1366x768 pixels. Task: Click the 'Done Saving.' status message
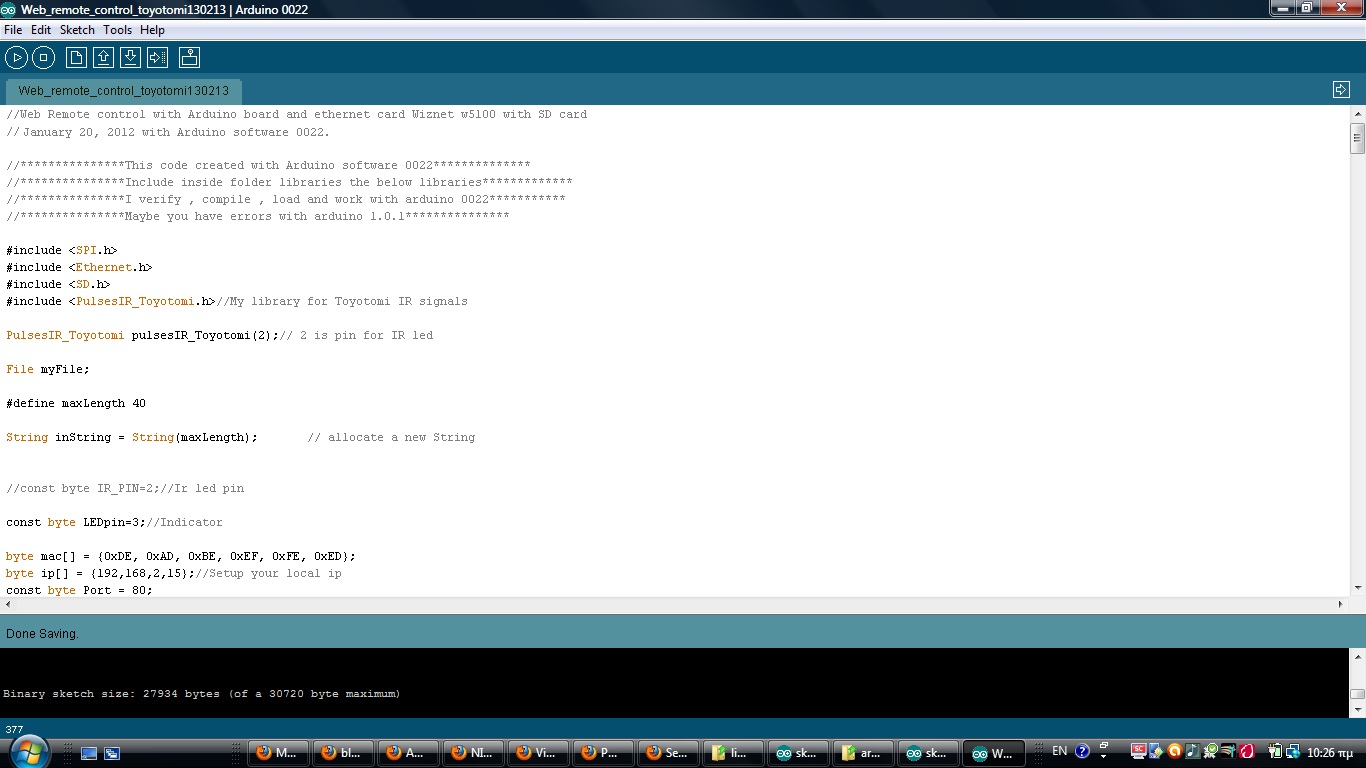coord(42,634)
